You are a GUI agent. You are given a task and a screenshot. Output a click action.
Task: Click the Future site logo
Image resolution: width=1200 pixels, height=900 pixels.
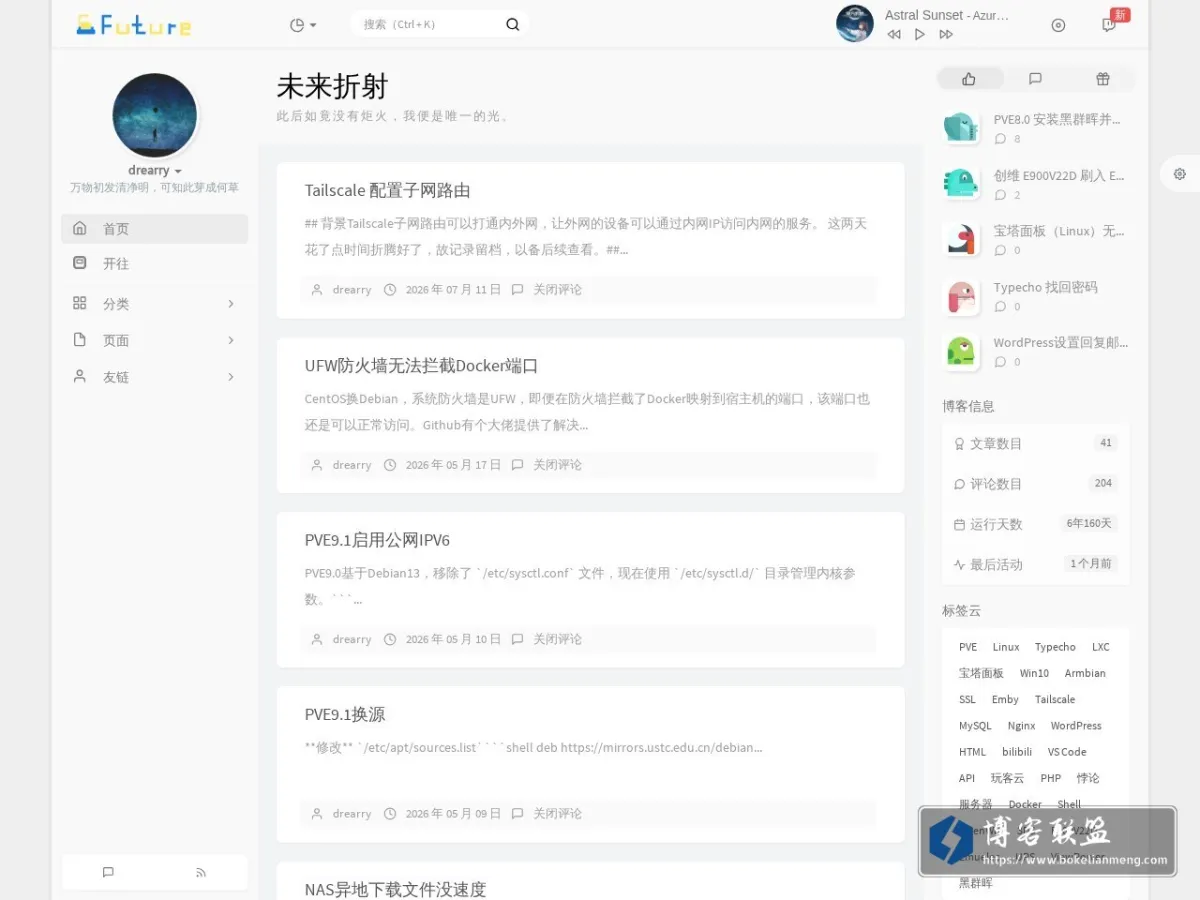click(134, 25)
